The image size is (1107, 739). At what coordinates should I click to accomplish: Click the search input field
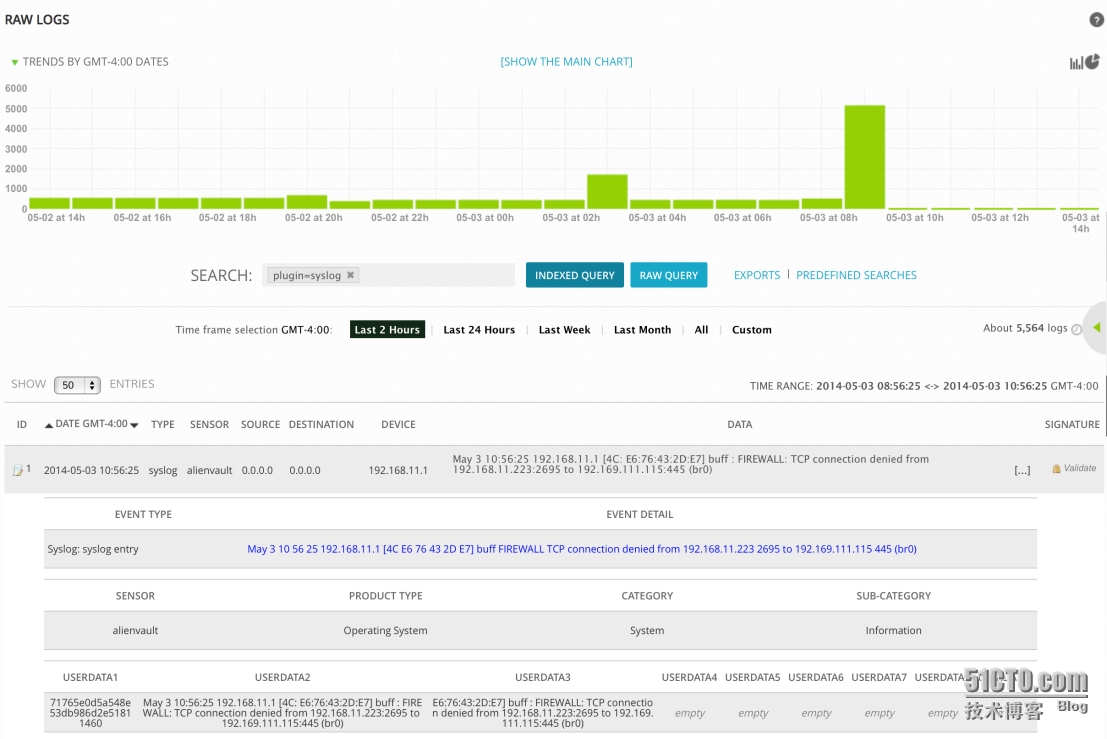point(440,275)
